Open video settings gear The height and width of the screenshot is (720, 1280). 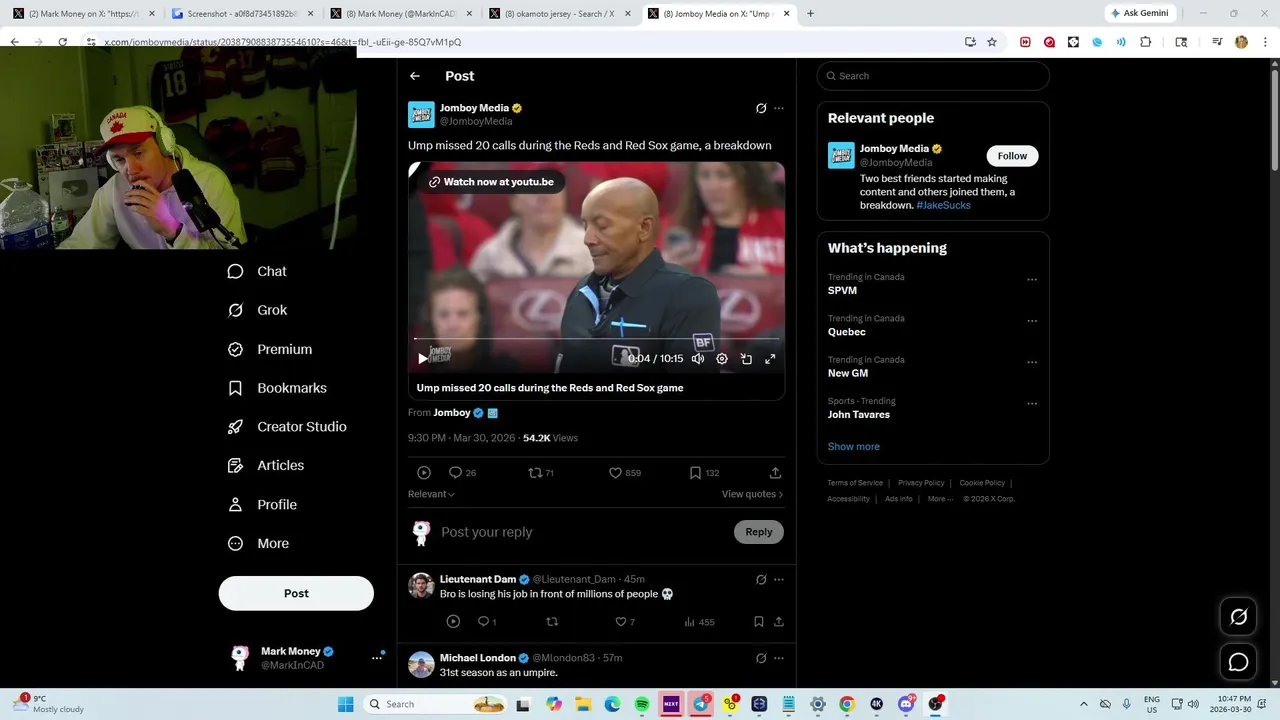click(722, 358)
